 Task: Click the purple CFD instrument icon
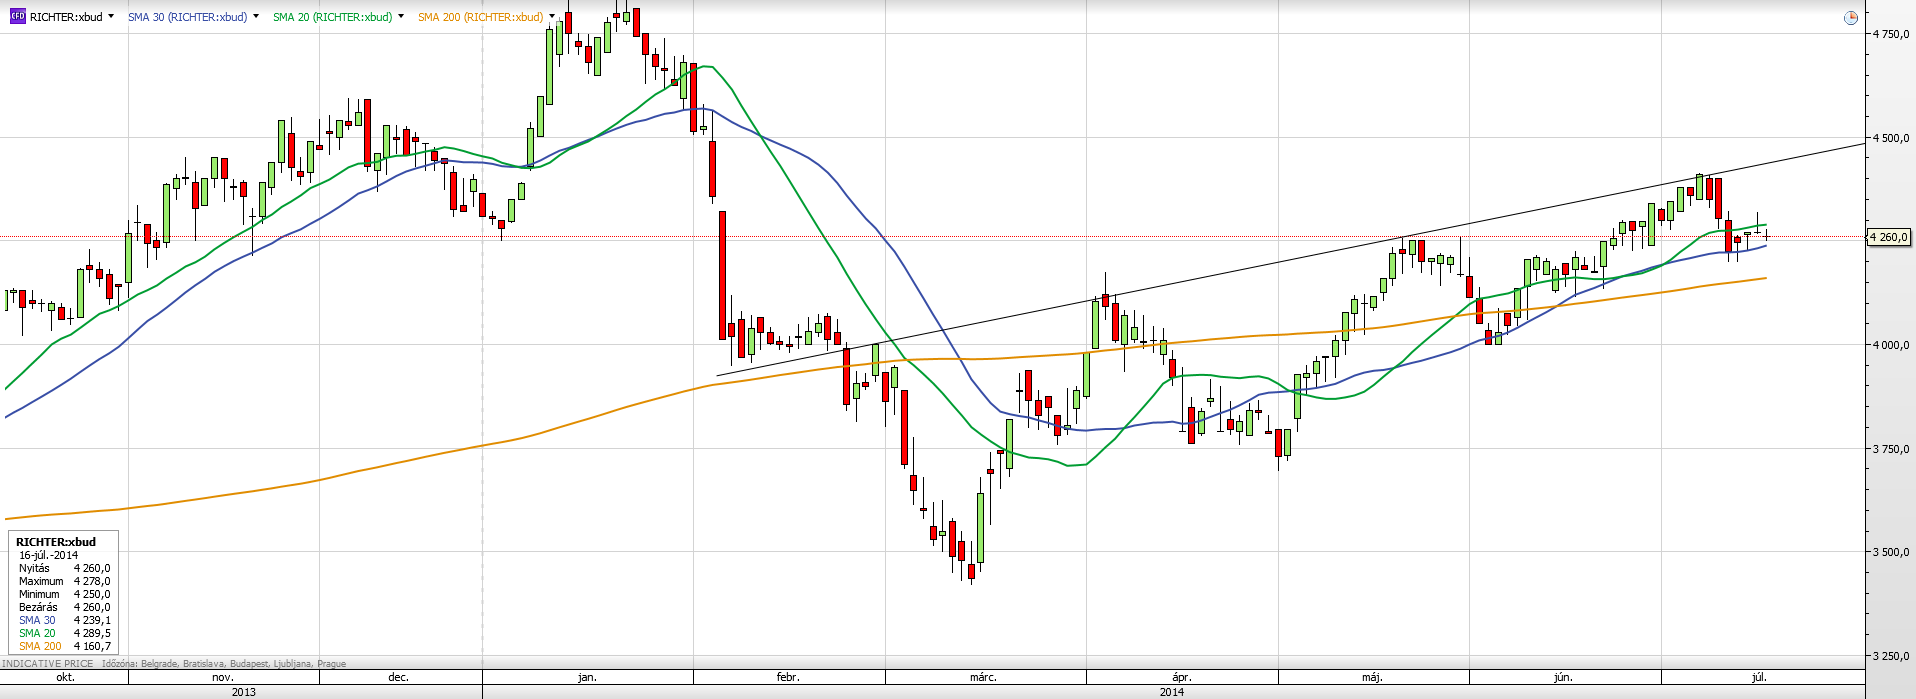point(17,17)
